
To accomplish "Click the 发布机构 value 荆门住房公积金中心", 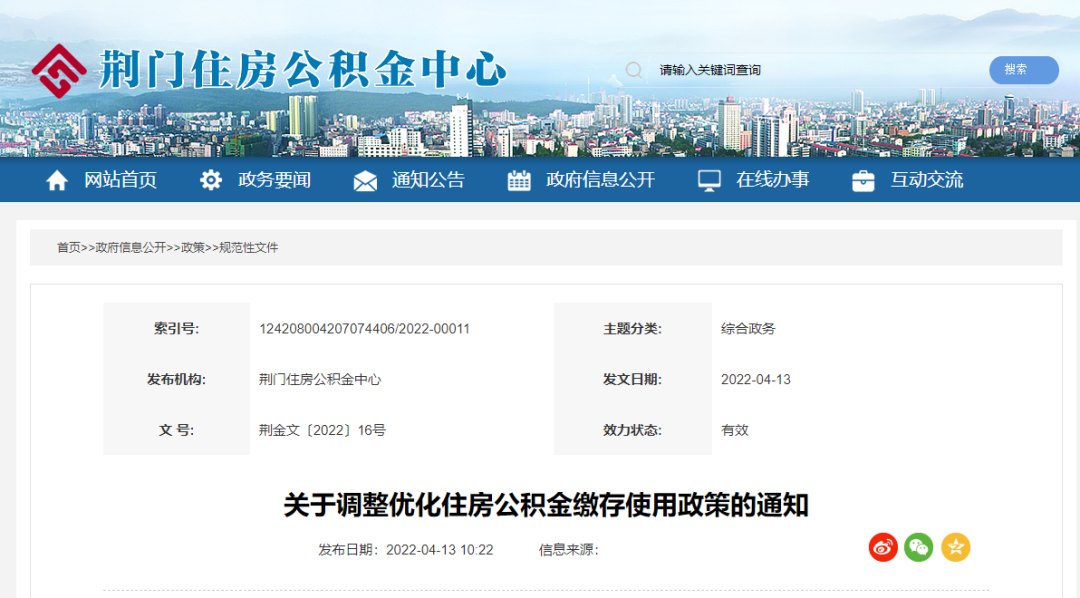I will click(320, 380).
